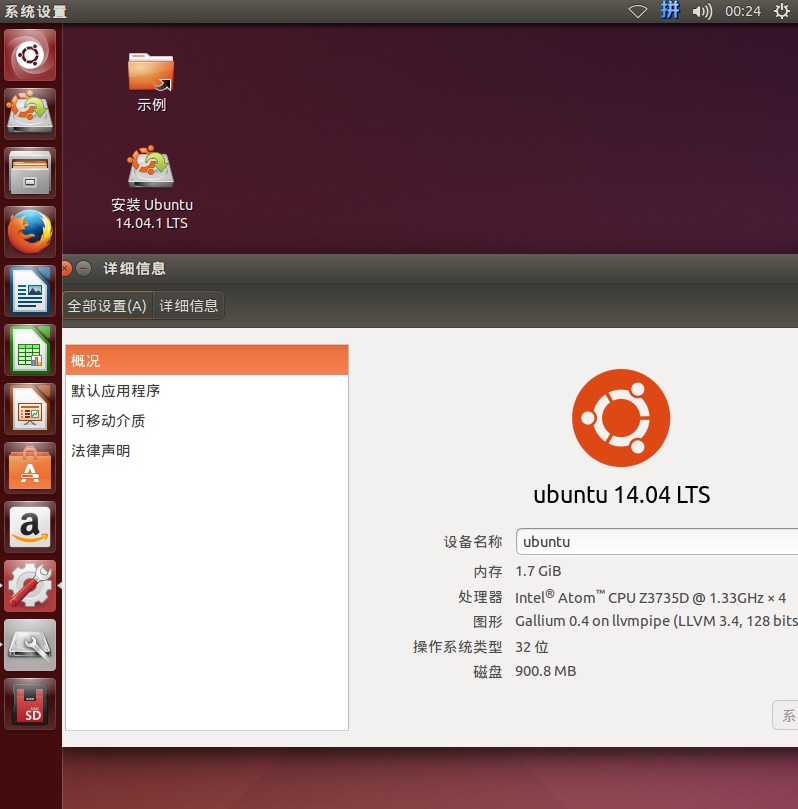
Task: Open the sound volume indicator
Action: [x=702, y=11]
